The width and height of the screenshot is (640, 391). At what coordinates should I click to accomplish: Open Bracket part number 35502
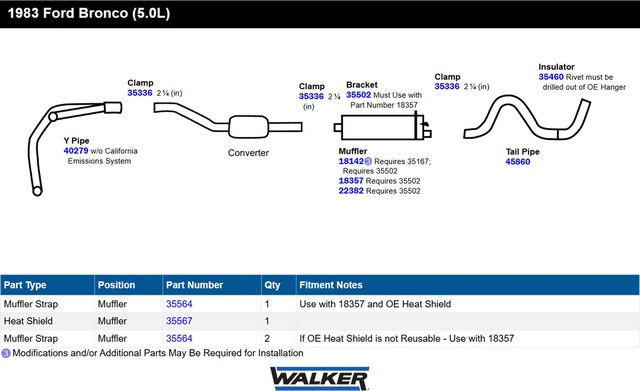pos(358,95)
